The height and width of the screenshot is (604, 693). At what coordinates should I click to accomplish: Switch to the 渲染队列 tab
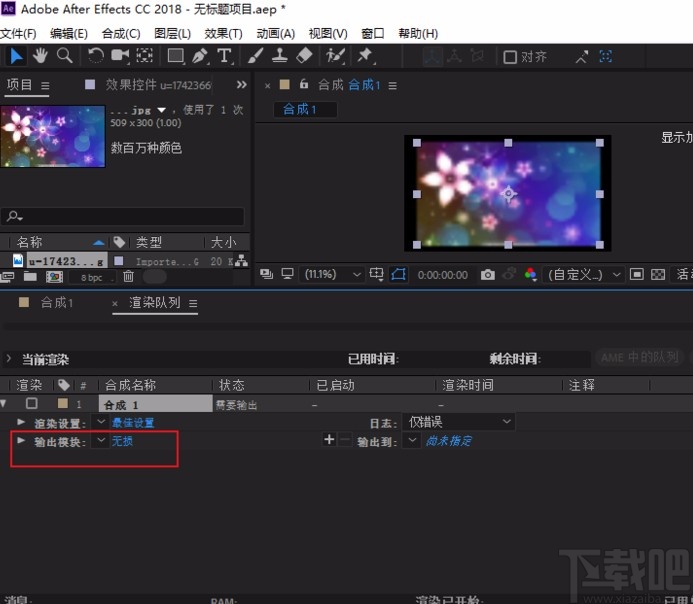click(155, 303)
